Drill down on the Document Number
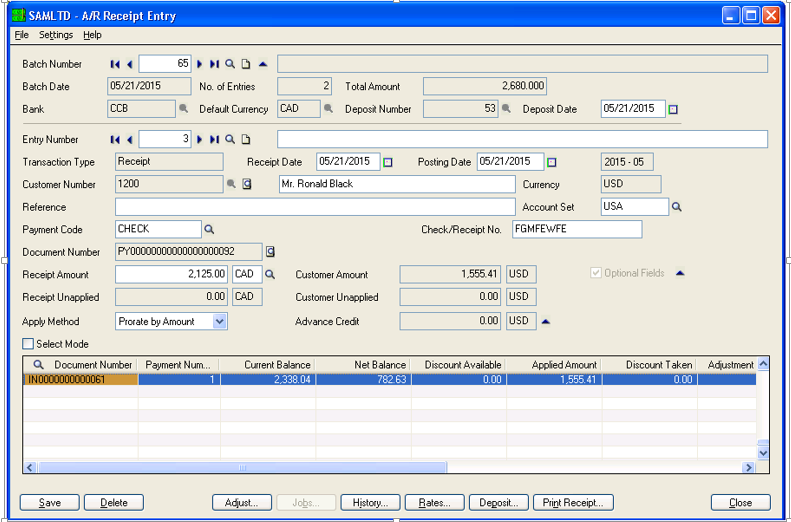 click(x=270, y=252)
